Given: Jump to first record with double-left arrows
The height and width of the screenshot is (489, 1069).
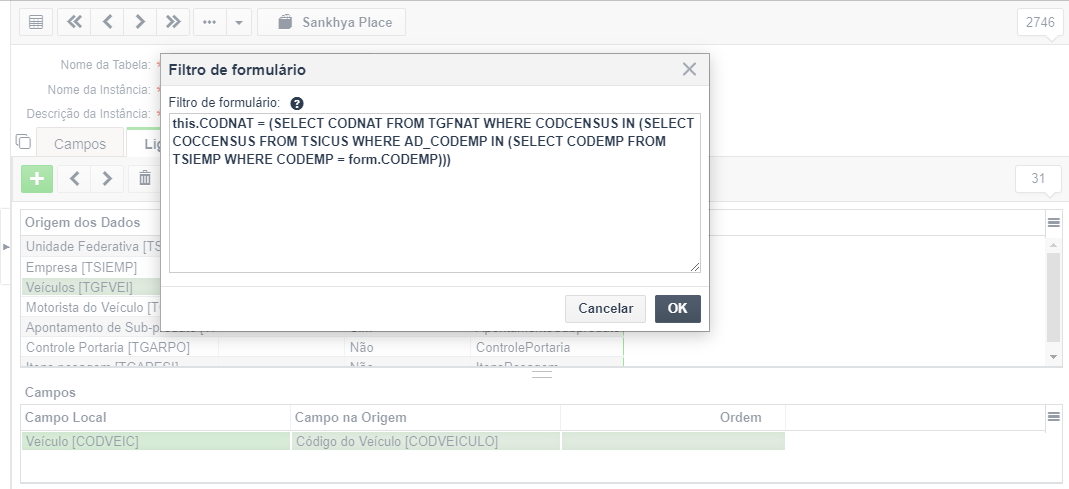Looking at the screenshot, I should click(74, 22).
